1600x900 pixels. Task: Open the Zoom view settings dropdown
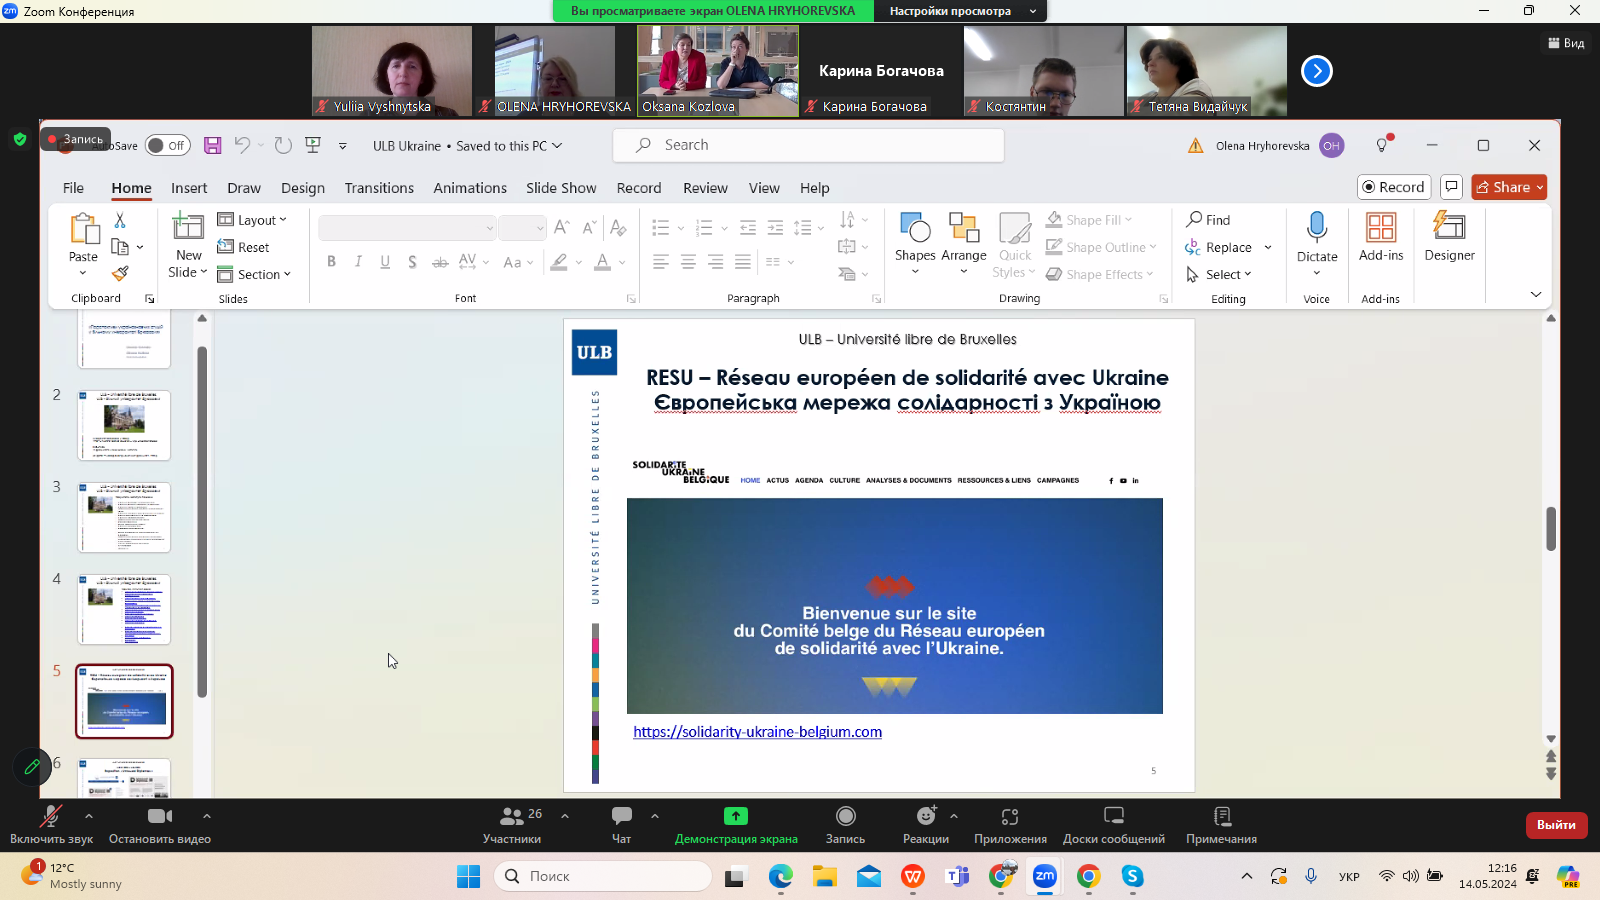[960, 11]
